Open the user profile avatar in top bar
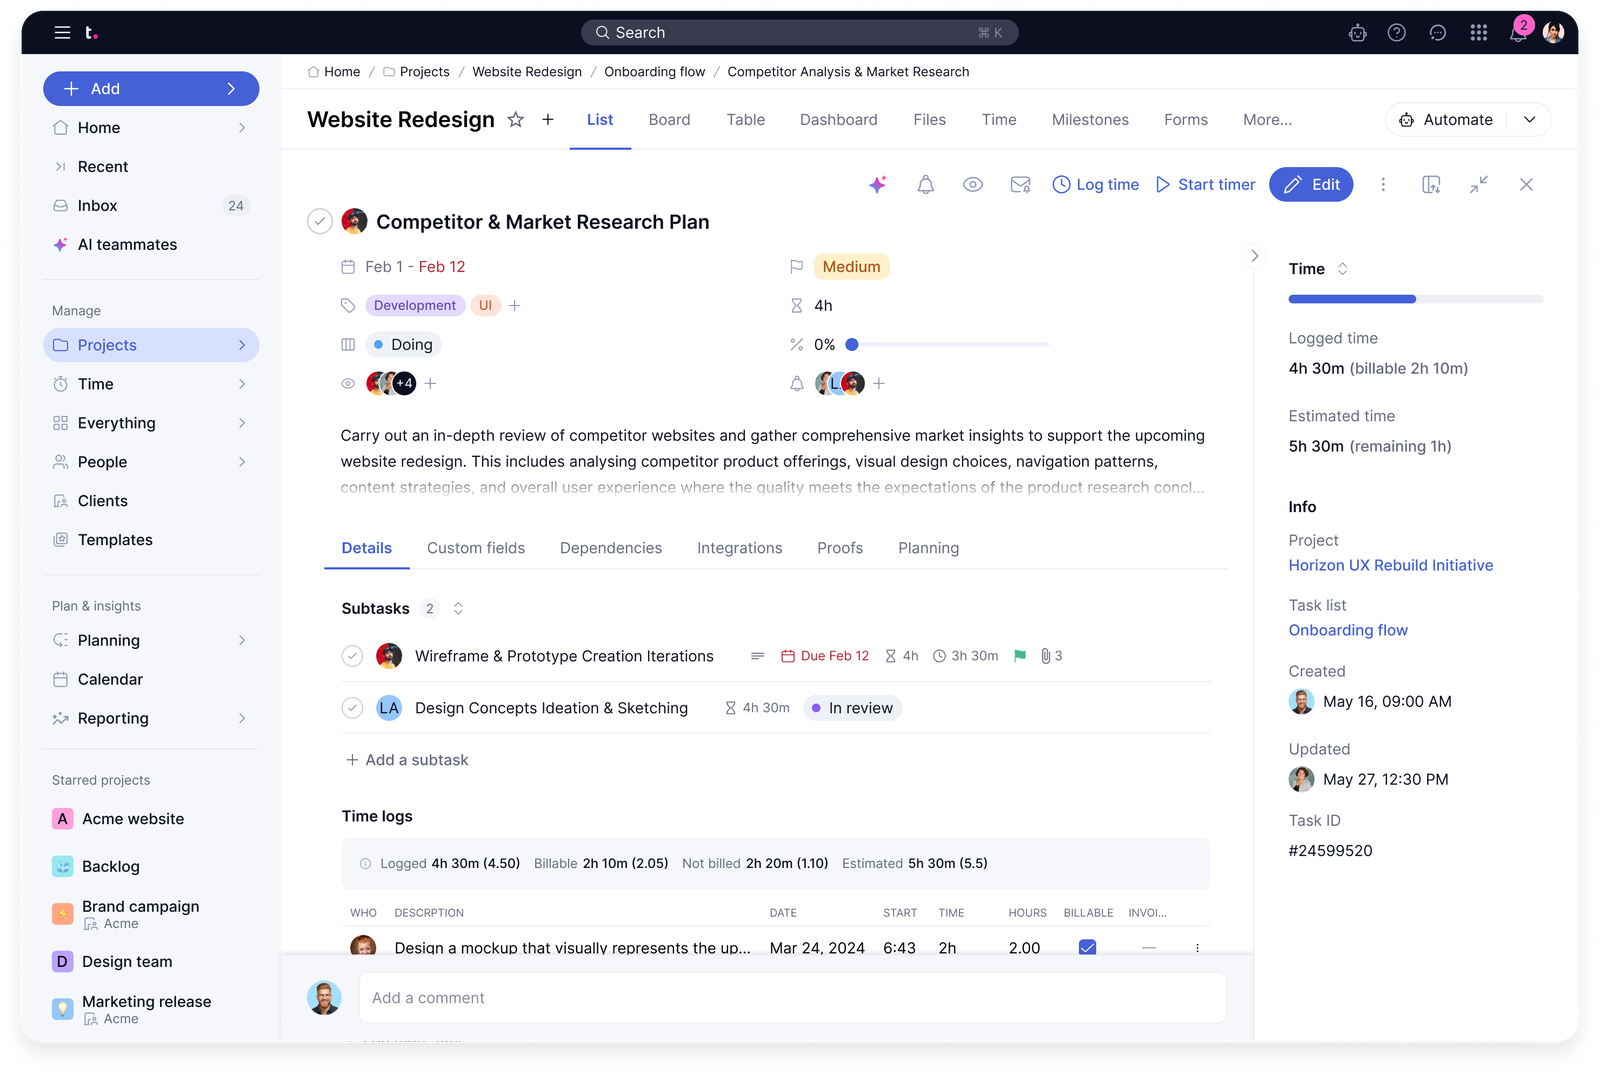 pyautogui.click(x=1553, y=33)
